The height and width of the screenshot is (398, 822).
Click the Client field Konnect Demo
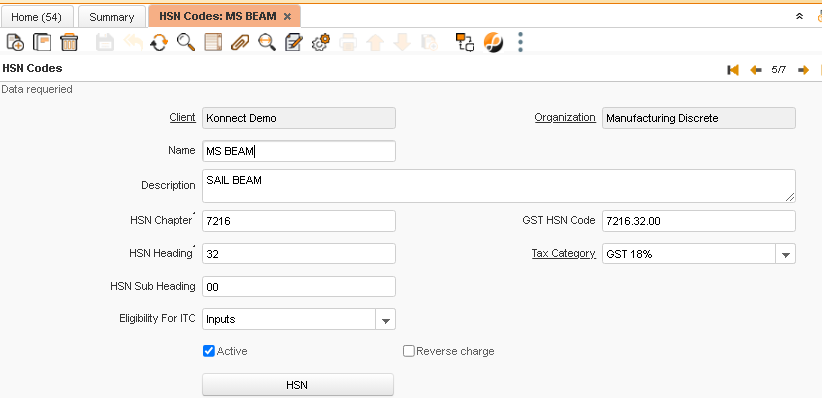(299, 118)
